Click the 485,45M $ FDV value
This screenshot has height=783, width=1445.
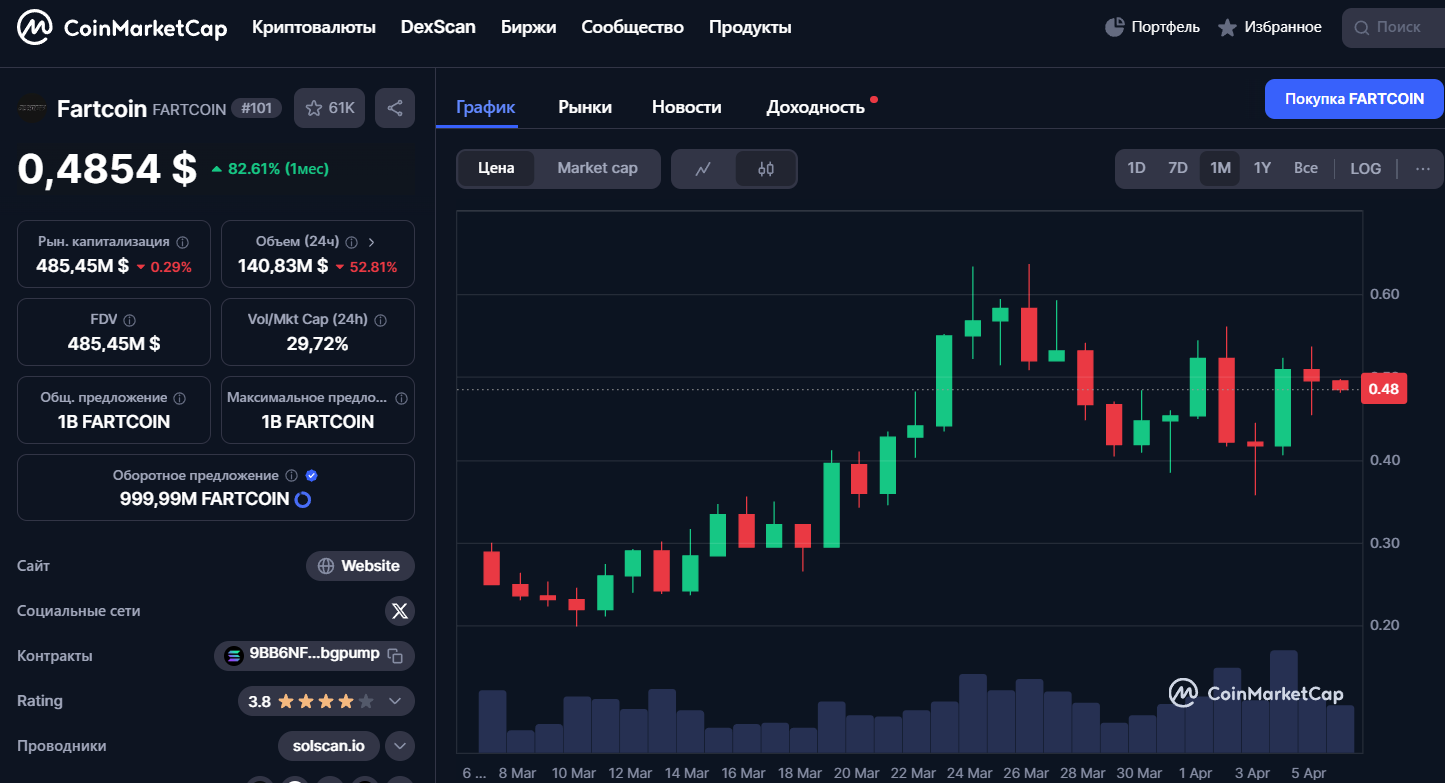(x=114, y=344)
